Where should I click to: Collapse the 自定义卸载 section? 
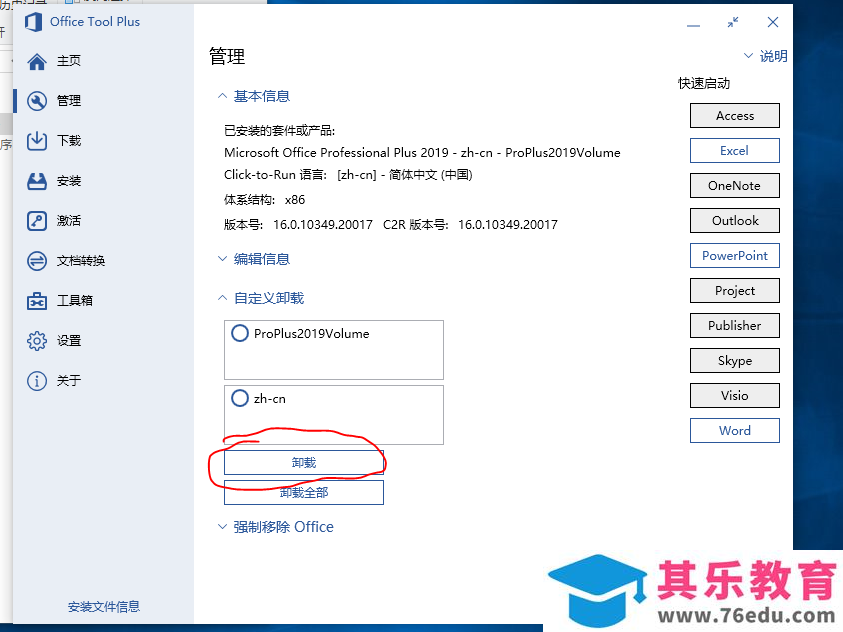[261, 298]
